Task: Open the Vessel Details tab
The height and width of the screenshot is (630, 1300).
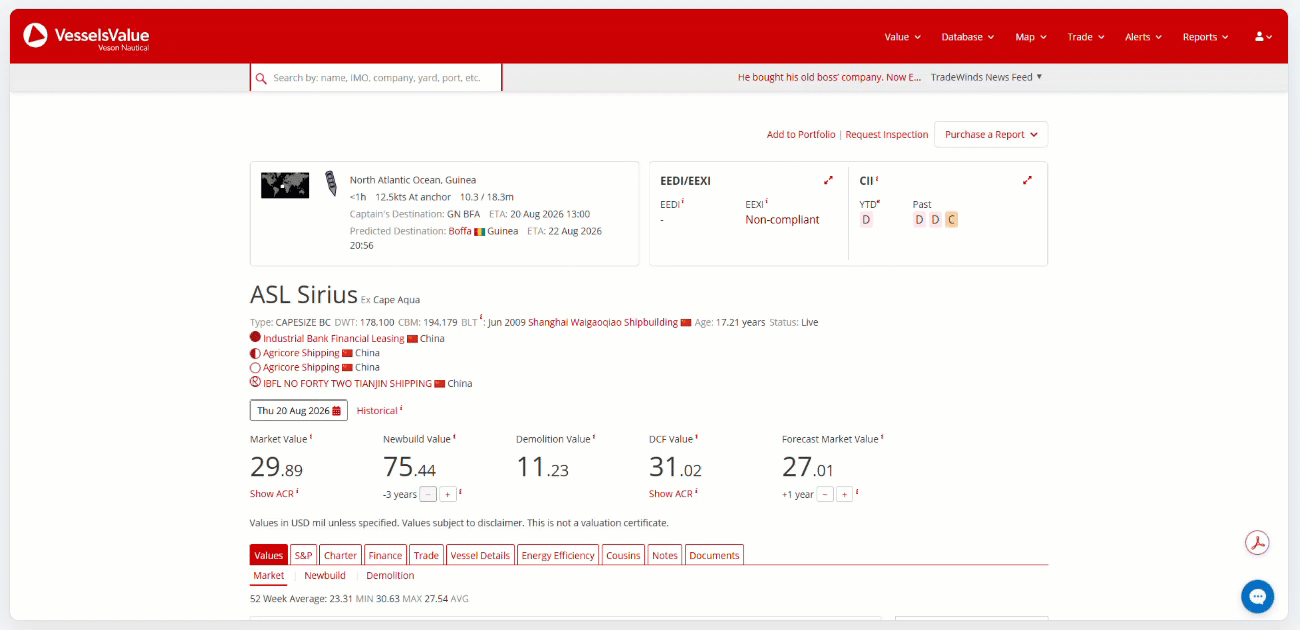Action: (480, 555)
